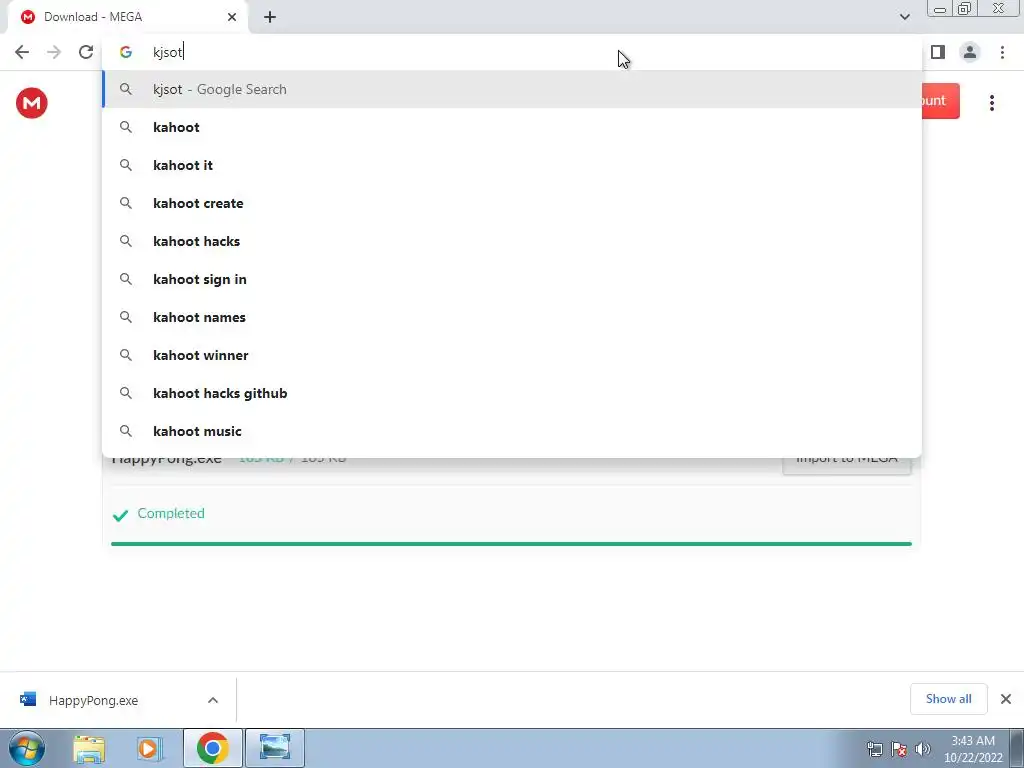The height and width of the screenshot is (768, 1024).
Task: Select the 'kahoot music' suggestion
Action: (x=512, y=430)
